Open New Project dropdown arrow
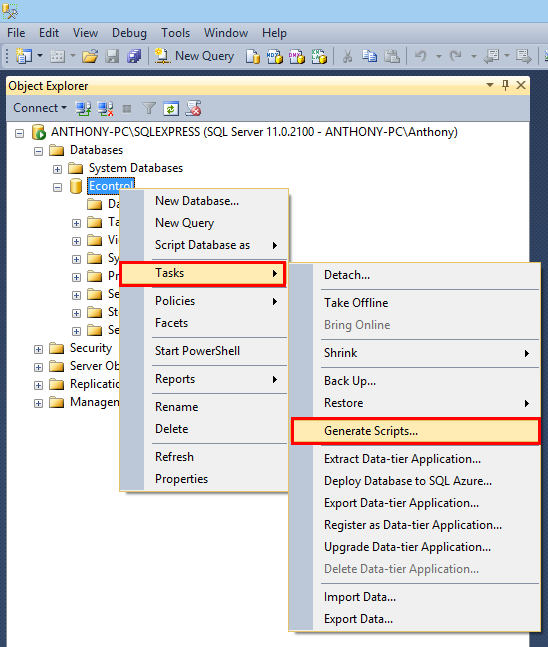 [x=40, y=55]
